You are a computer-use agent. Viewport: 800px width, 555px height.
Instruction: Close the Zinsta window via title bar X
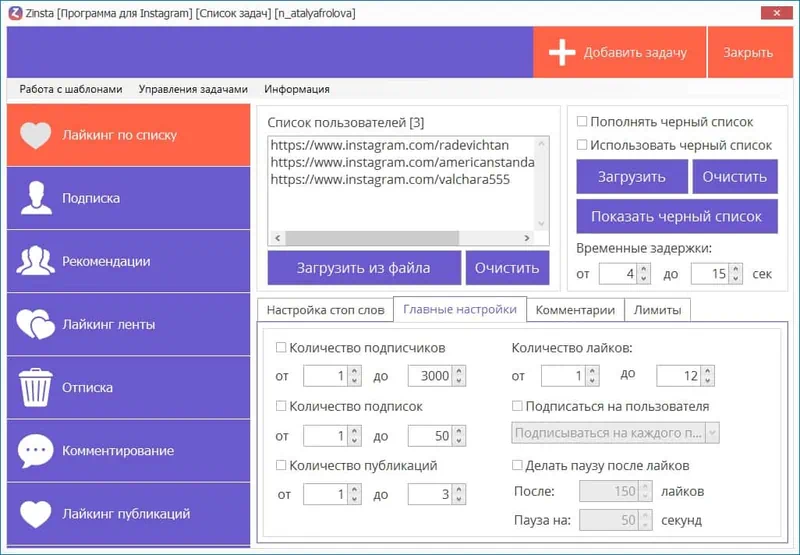[x=777, y=13]
